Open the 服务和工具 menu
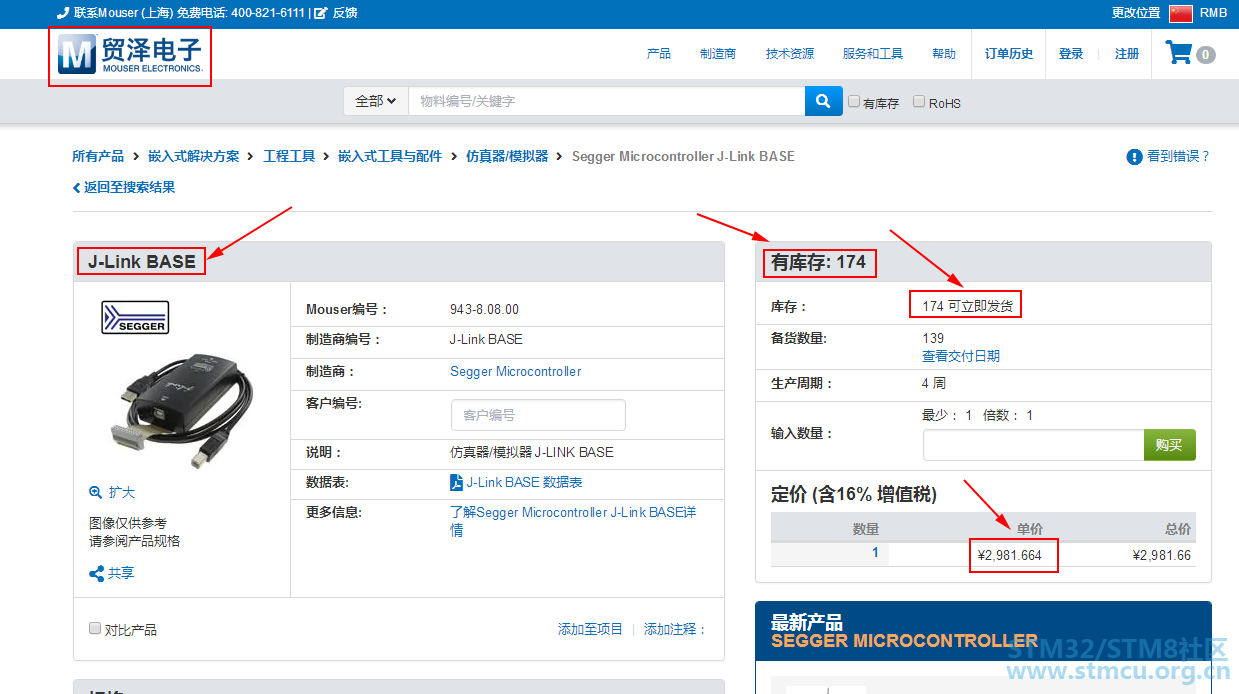 click(x=873, y=54)
